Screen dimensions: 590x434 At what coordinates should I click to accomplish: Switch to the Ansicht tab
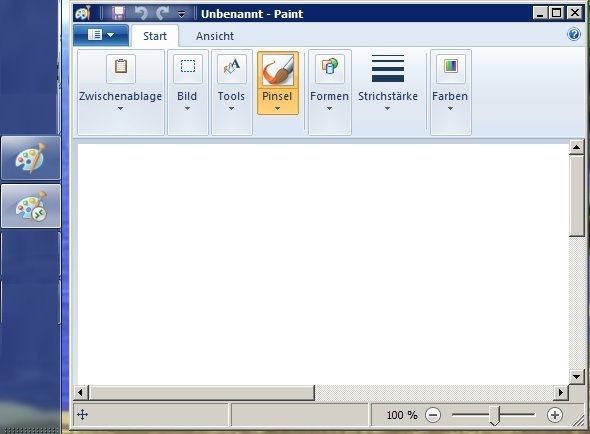pos(215,36)
